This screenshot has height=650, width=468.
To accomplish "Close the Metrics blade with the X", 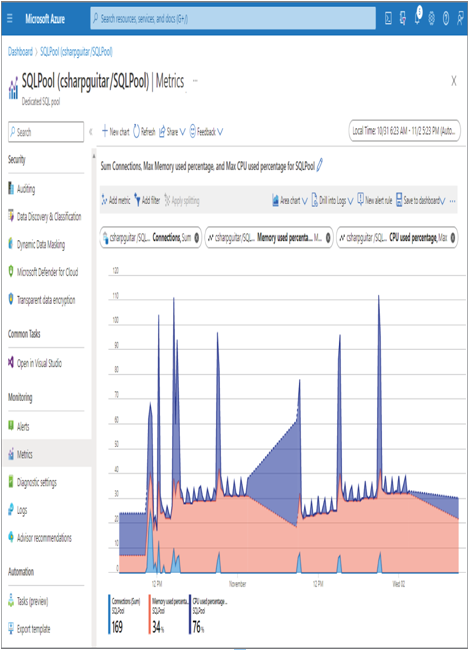I will coord(454,81).
